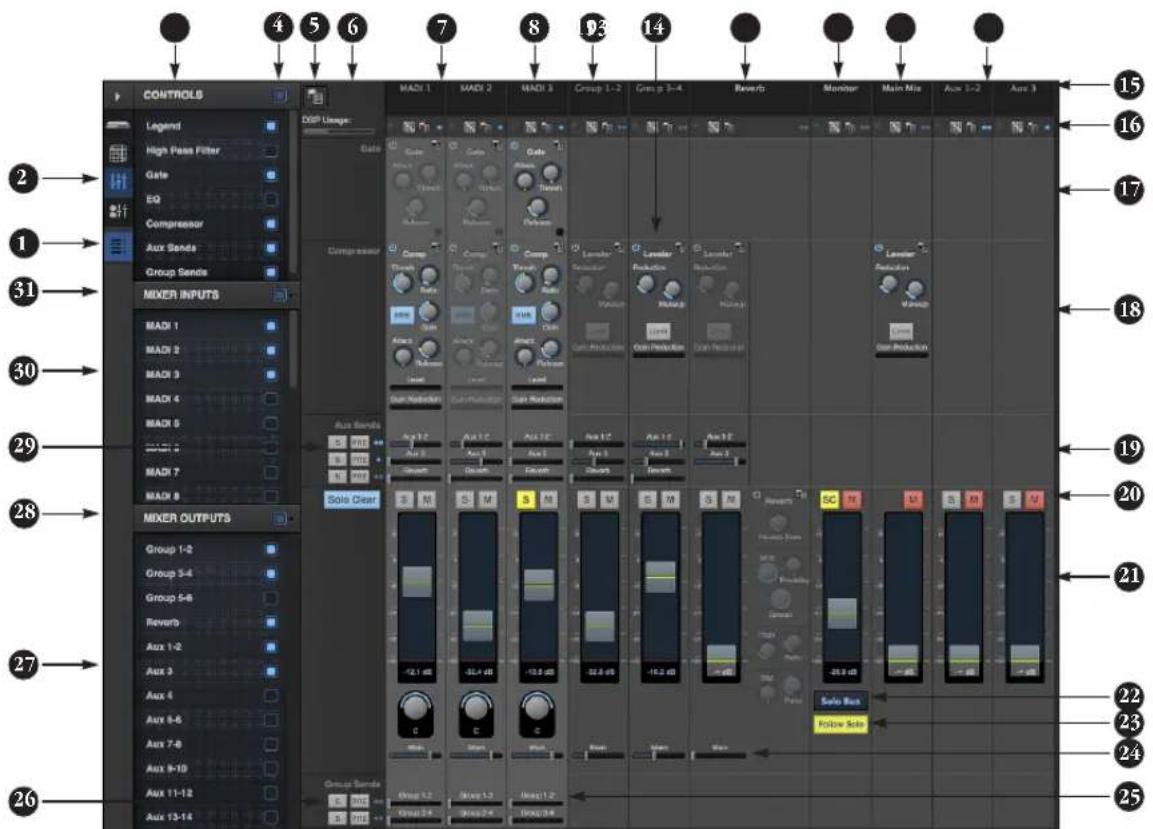Select the Reverb channel name header

pyautogui.click(x=749, y=88)
